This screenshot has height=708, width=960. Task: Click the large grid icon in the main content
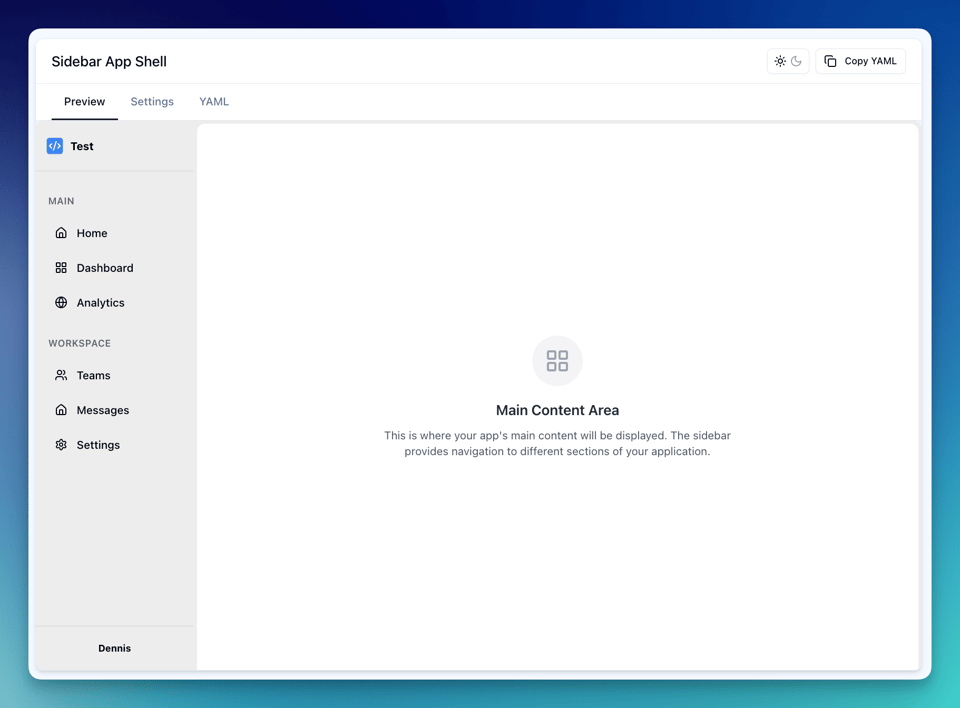(557, 361)
